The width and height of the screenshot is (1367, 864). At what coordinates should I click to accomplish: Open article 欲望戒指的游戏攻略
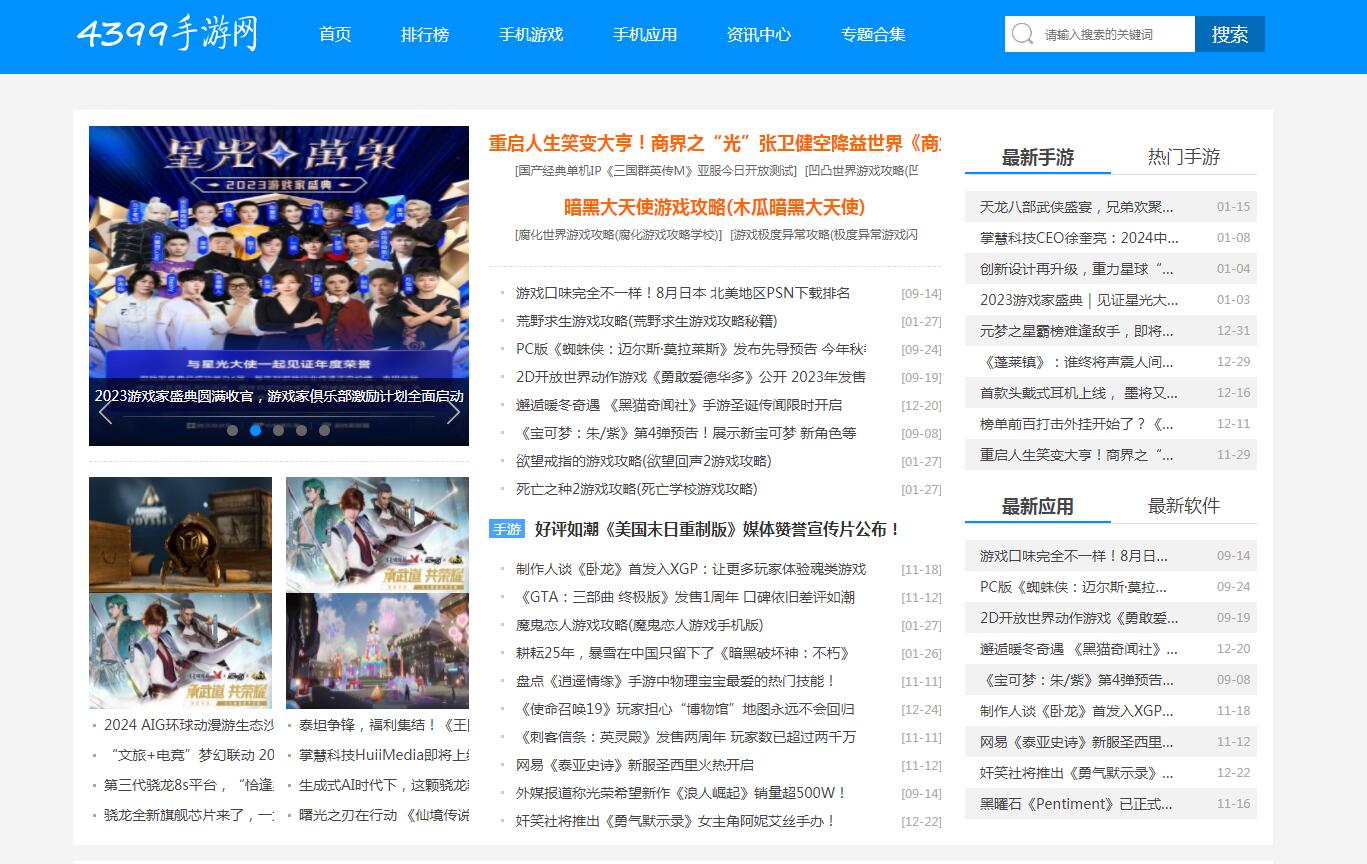(643, 461)
